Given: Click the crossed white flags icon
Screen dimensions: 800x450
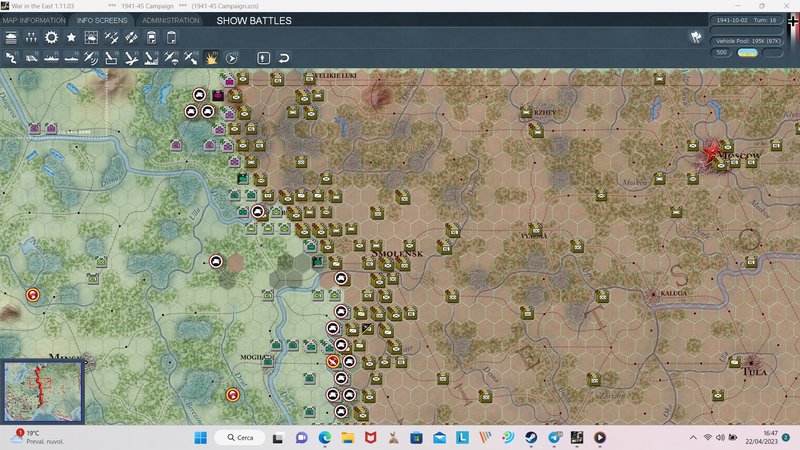Looking at the screenshot, I should (696, 37).
